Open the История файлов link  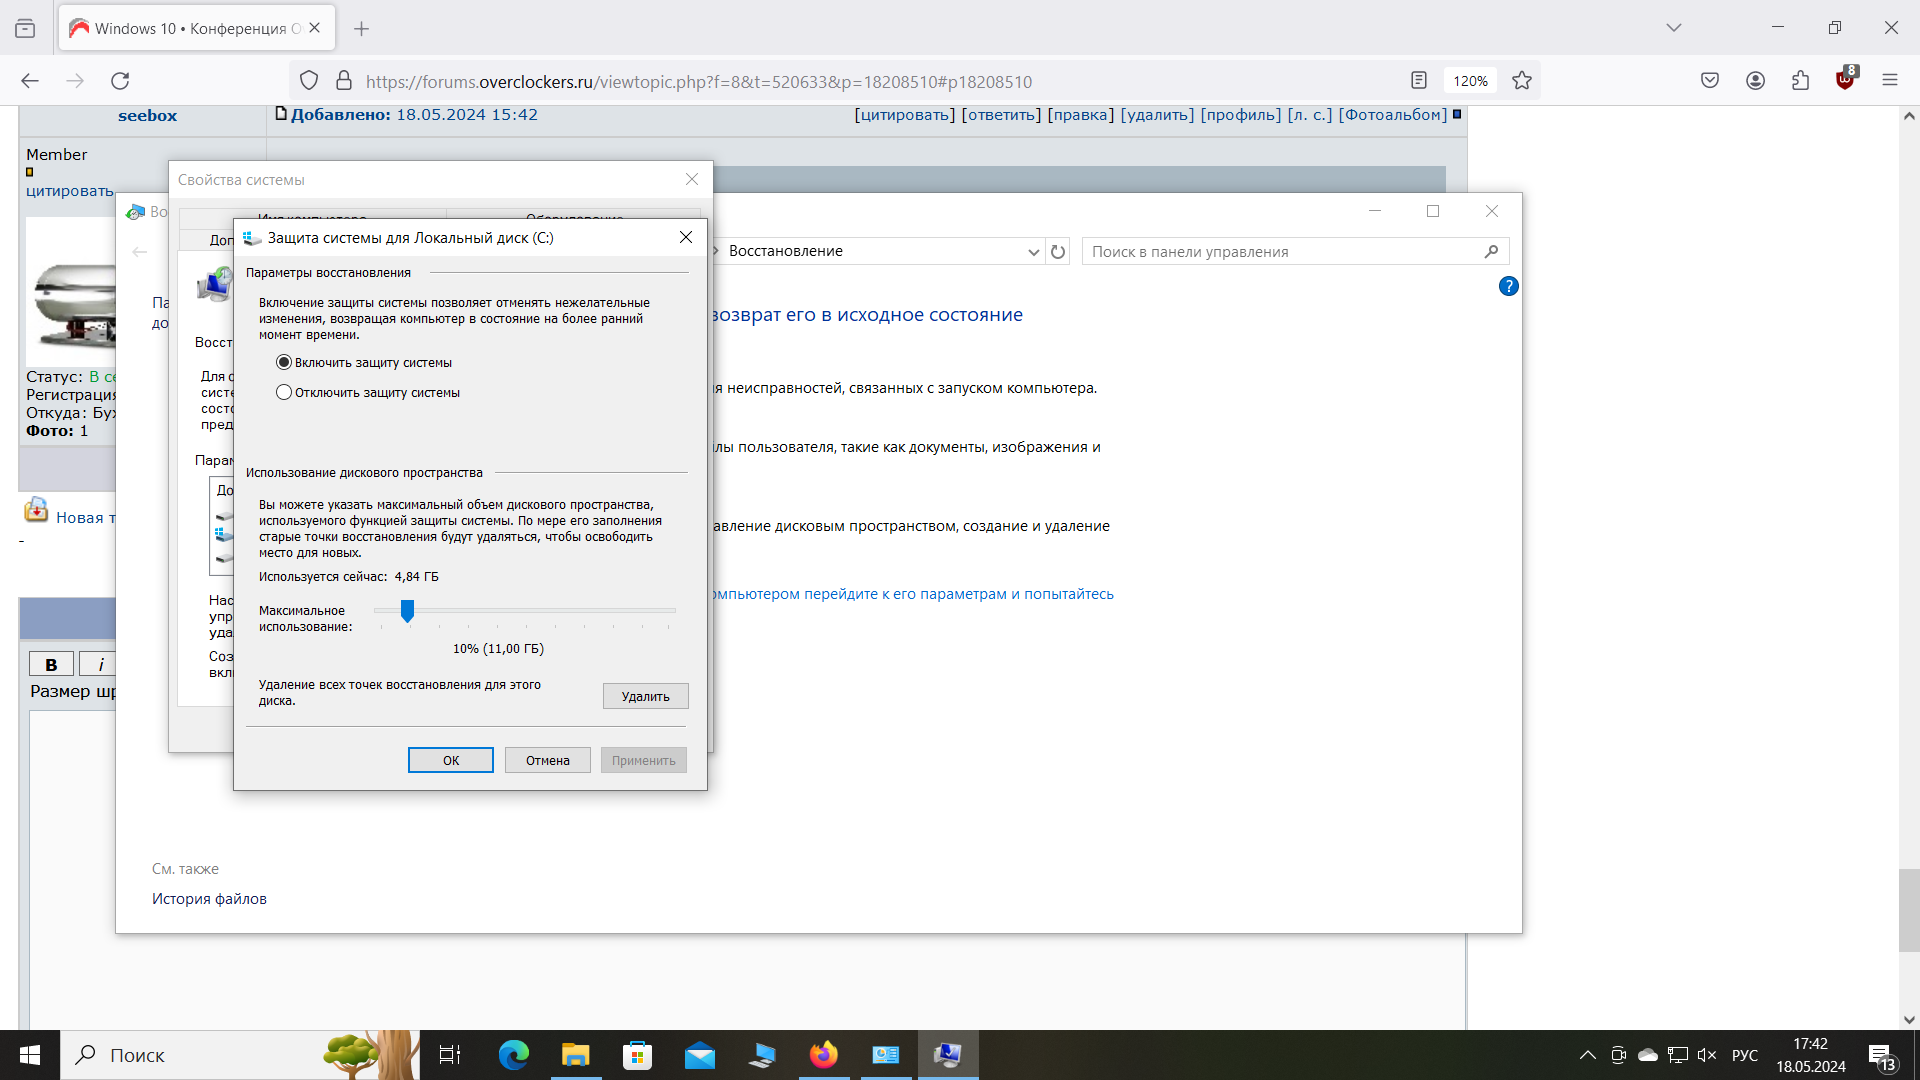(209, 899)
